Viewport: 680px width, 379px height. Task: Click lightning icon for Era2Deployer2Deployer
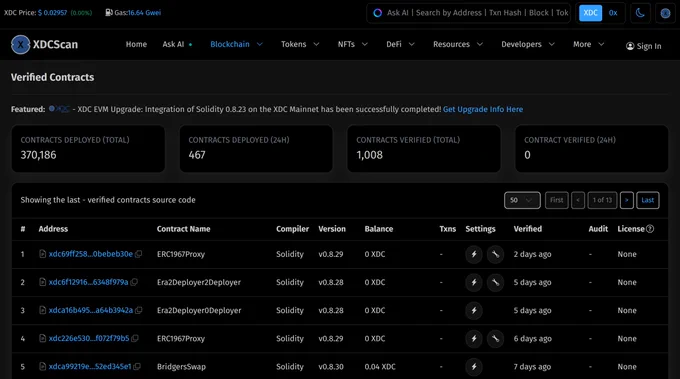474,282
